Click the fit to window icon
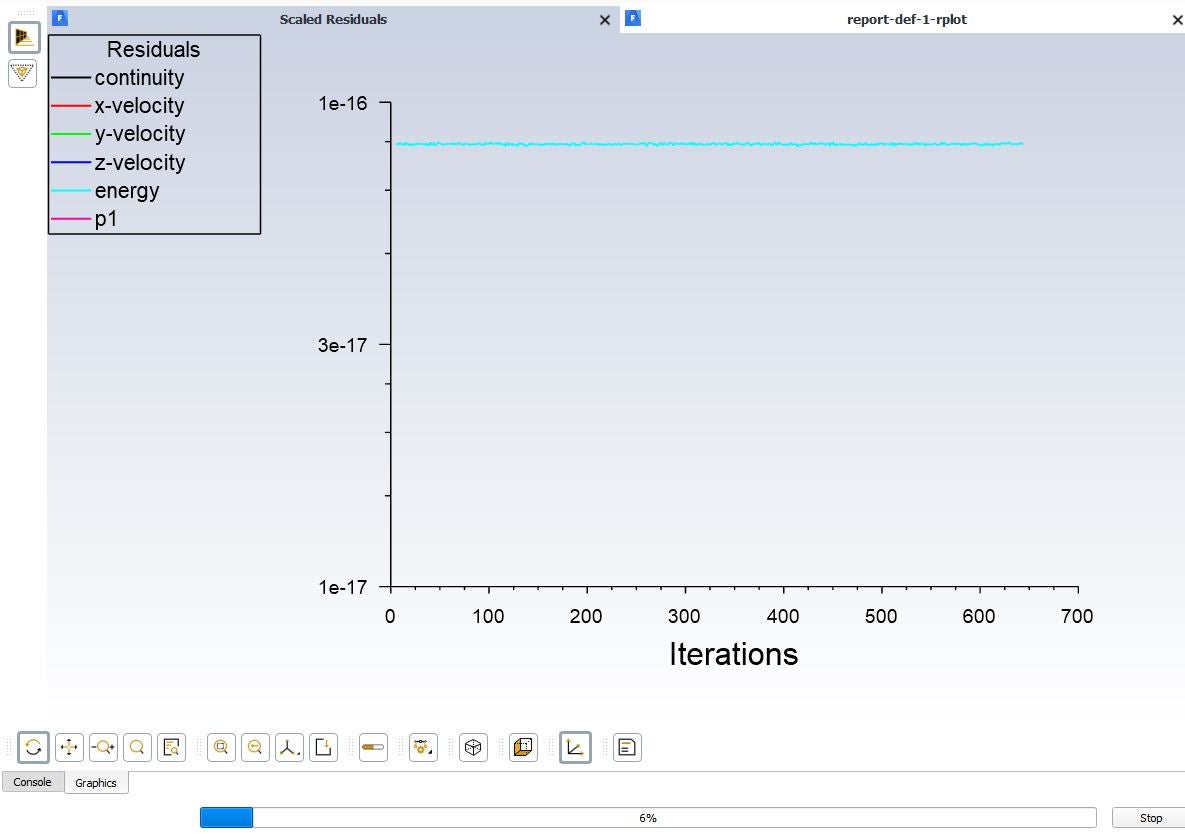Image resolution: width=1185 pixels, height=834 pixels. point(221,747)
